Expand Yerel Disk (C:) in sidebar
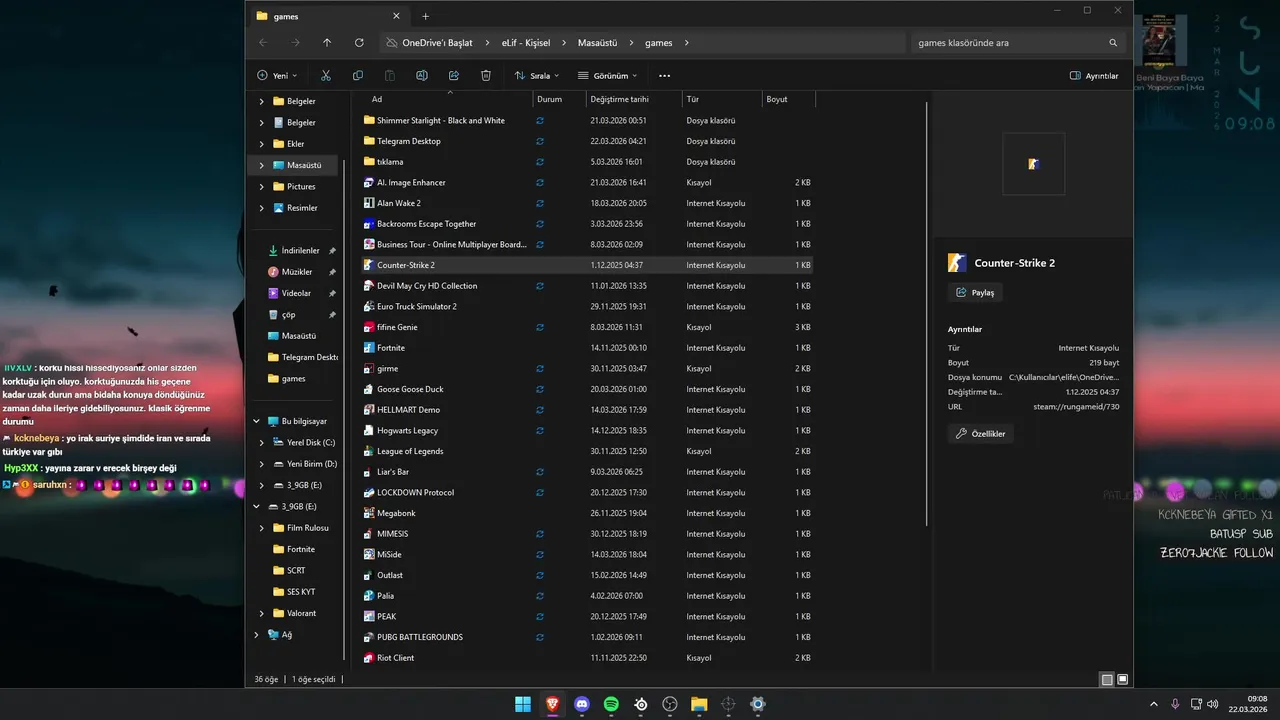1280x720 pixels. tap(262, 442)
